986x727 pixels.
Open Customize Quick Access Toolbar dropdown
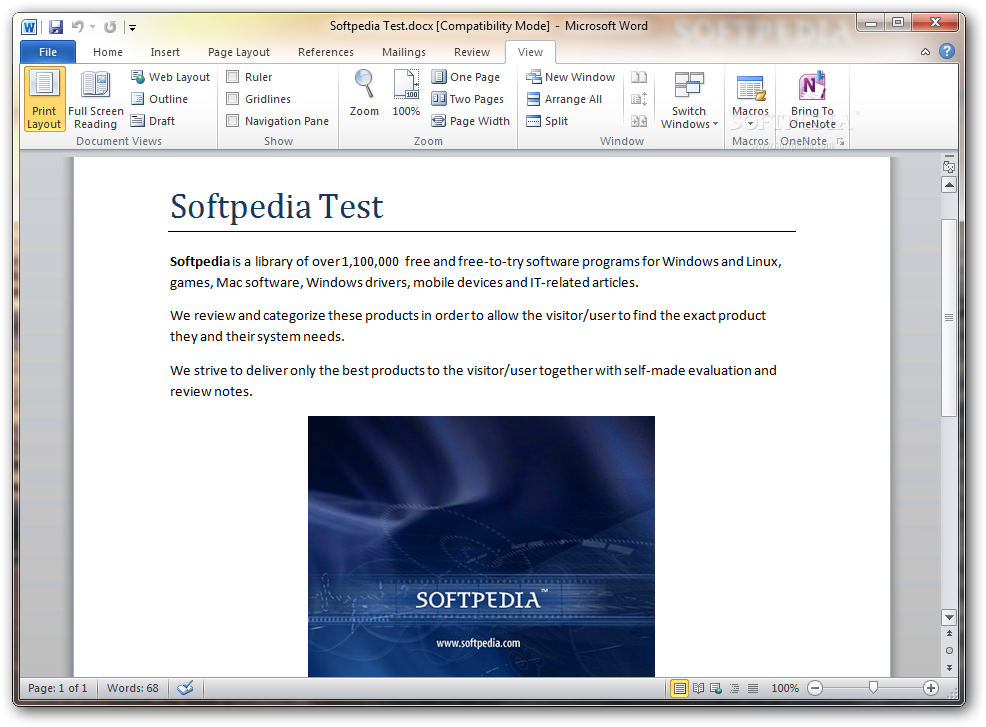[x=132, y=28]
